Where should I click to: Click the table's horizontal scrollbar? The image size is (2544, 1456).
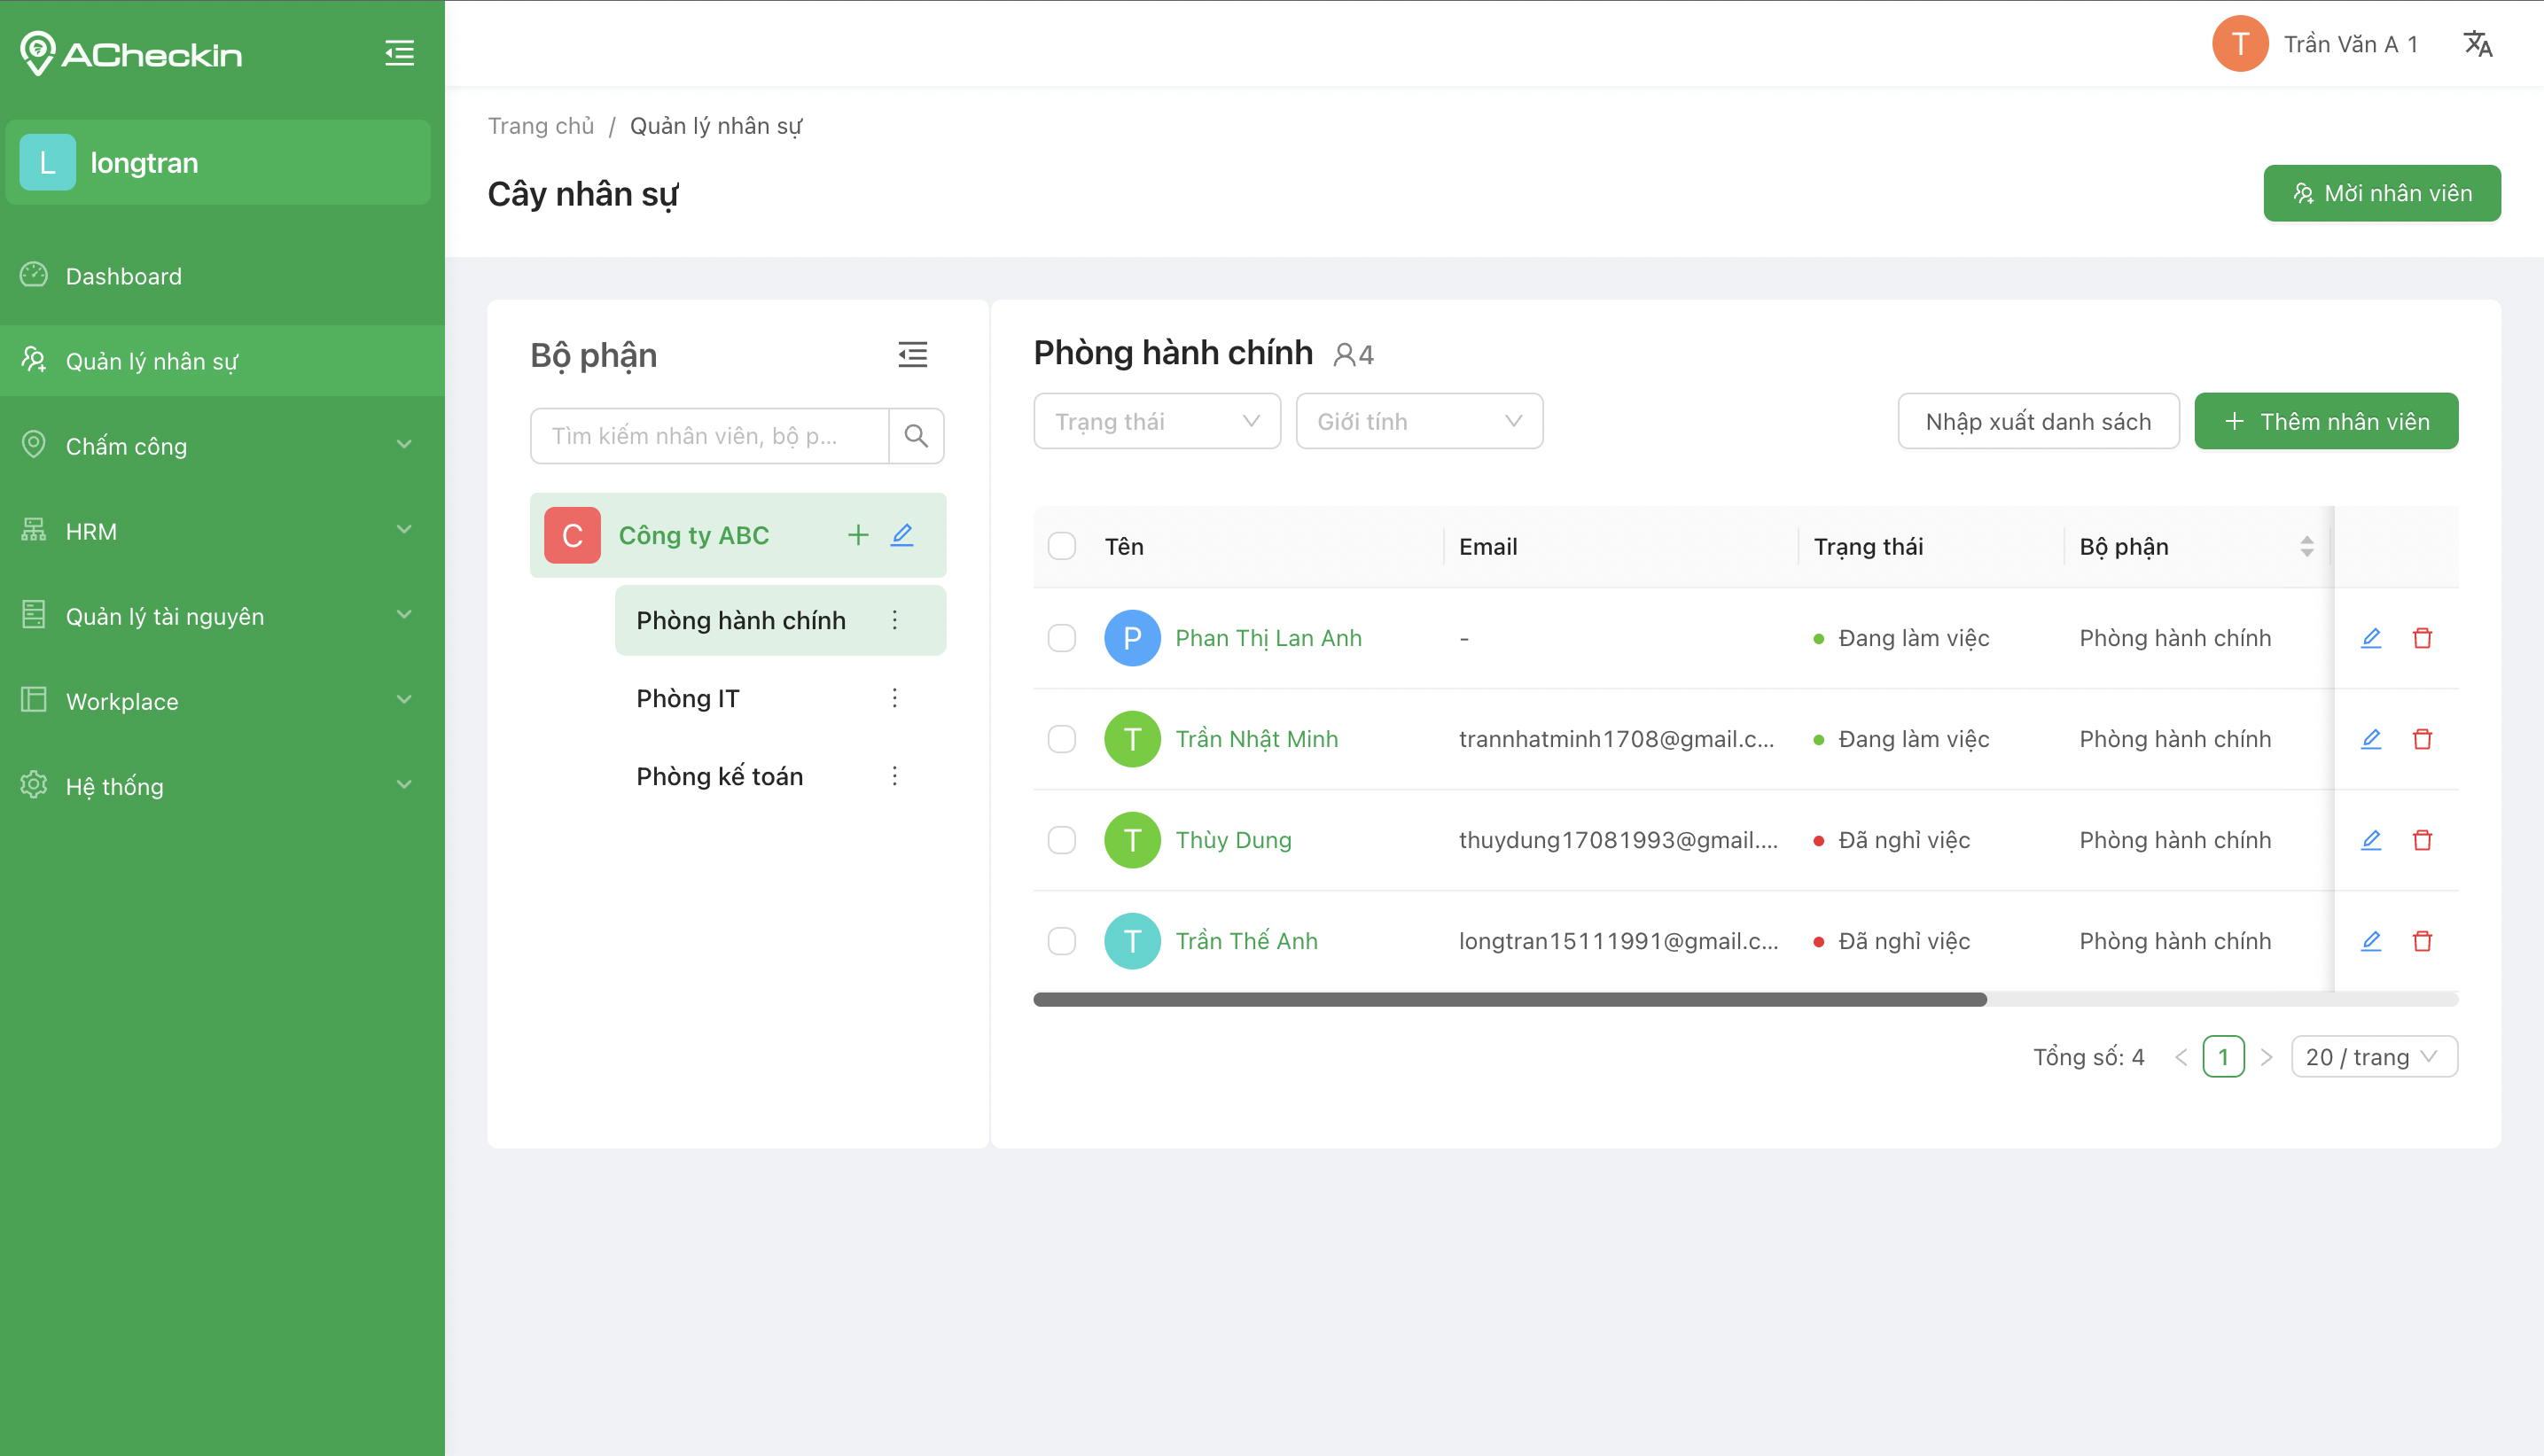(x=1509, y=999)
